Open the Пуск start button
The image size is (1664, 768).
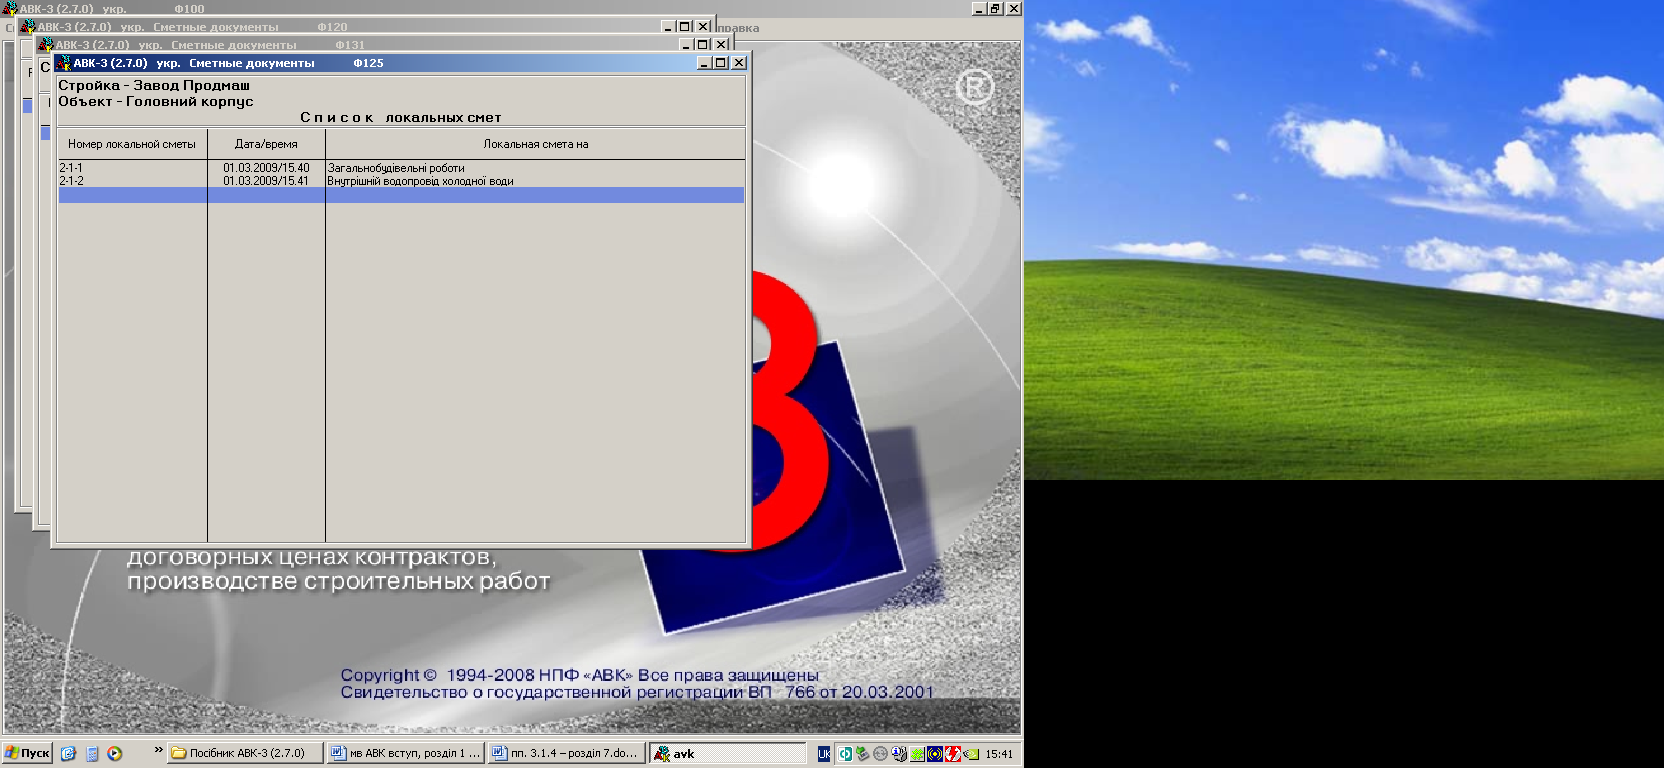[27, 754]
